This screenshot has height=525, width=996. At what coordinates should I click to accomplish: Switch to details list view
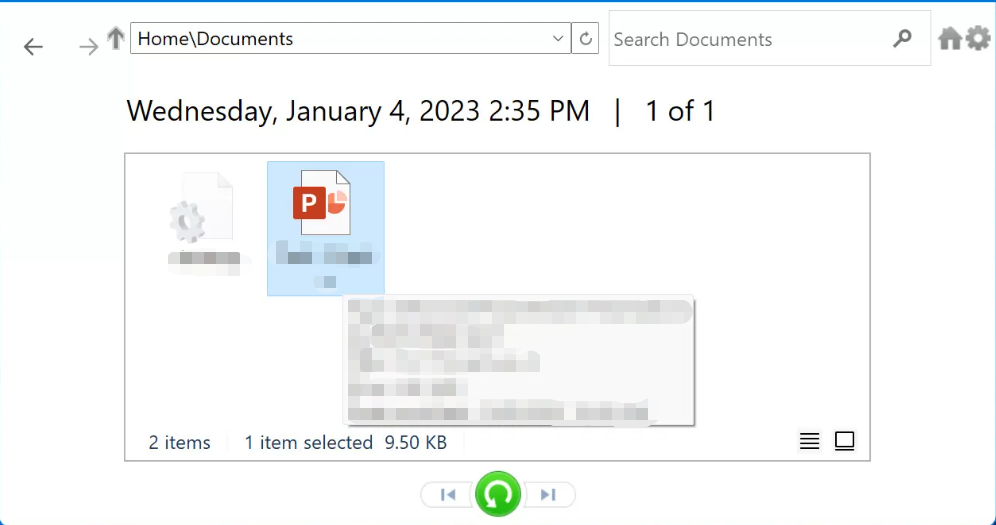[810, 441]
